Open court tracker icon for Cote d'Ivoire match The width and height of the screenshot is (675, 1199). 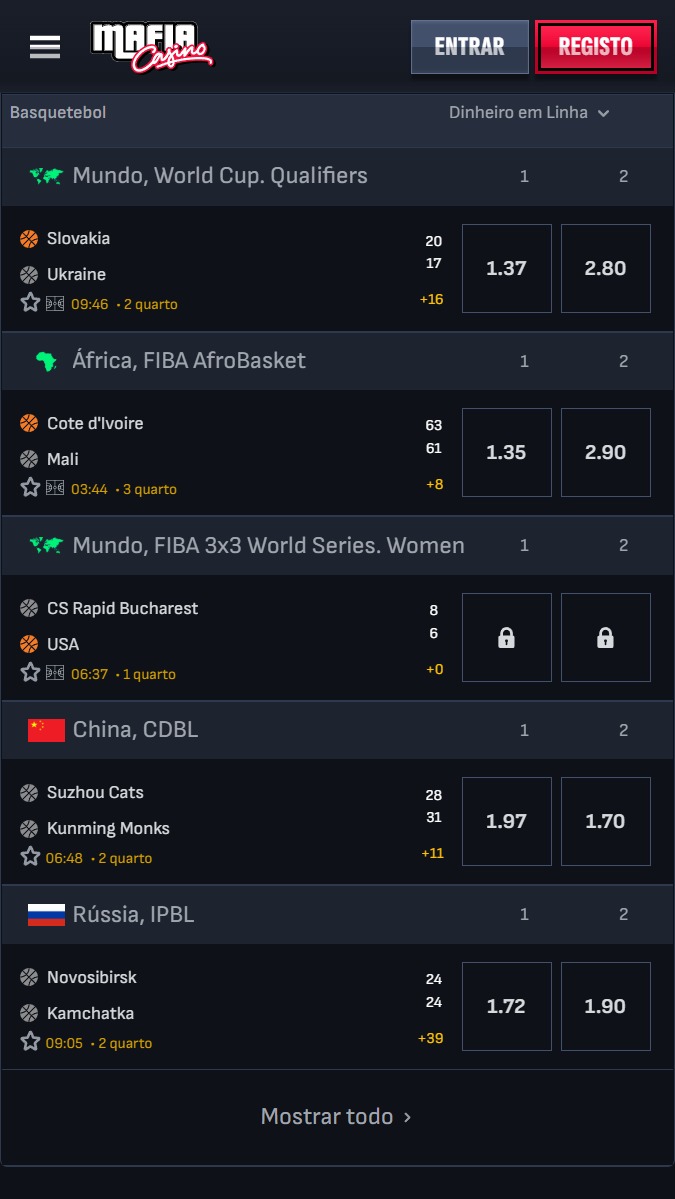[x=55, y=489]
